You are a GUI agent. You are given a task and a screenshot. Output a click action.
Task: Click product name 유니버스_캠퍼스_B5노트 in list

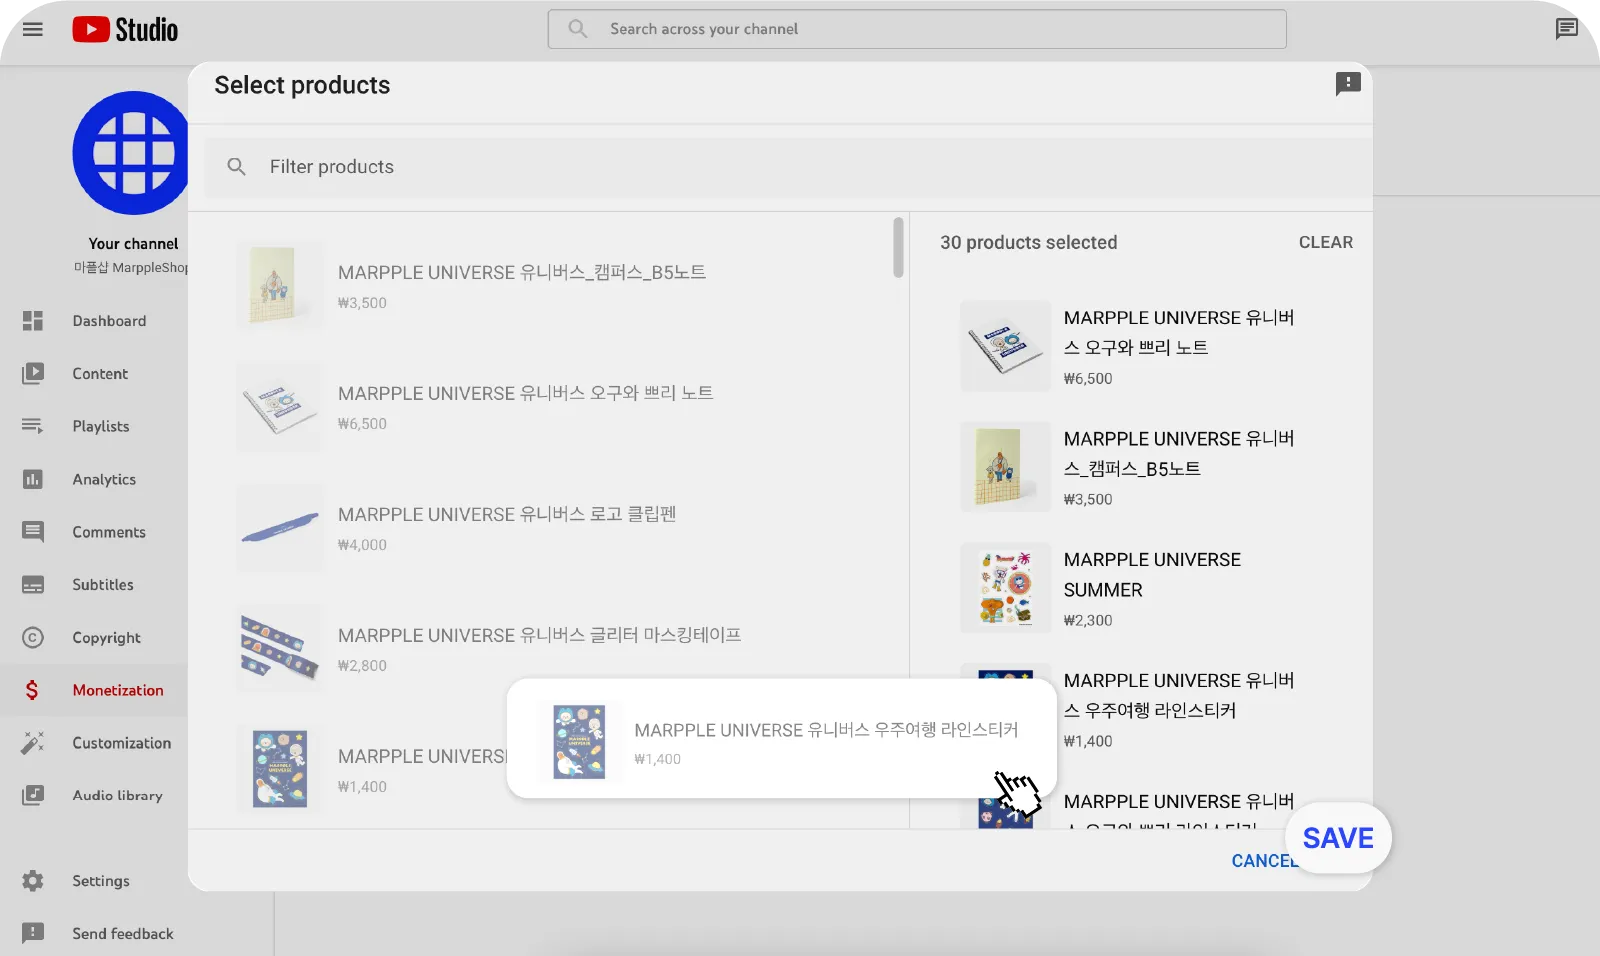click(522, 272)
